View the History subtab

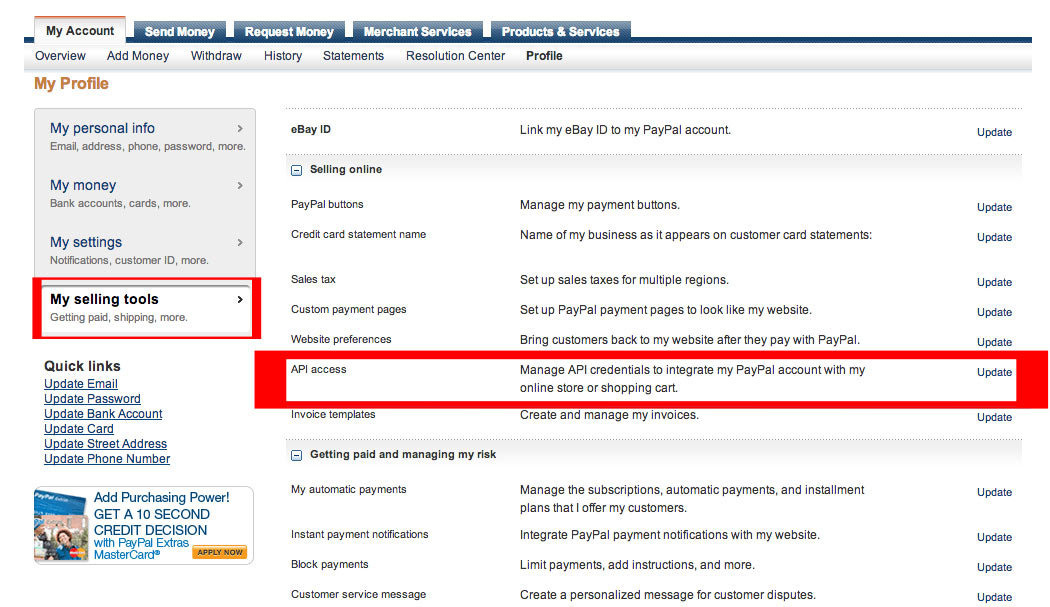[x=283, y=56]
